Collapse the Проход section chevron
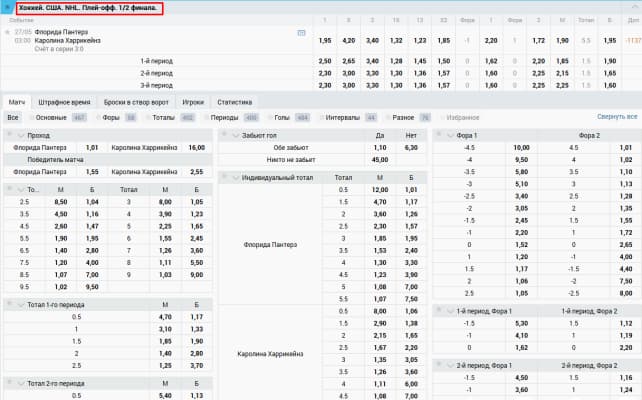 [x=21, y=135]
